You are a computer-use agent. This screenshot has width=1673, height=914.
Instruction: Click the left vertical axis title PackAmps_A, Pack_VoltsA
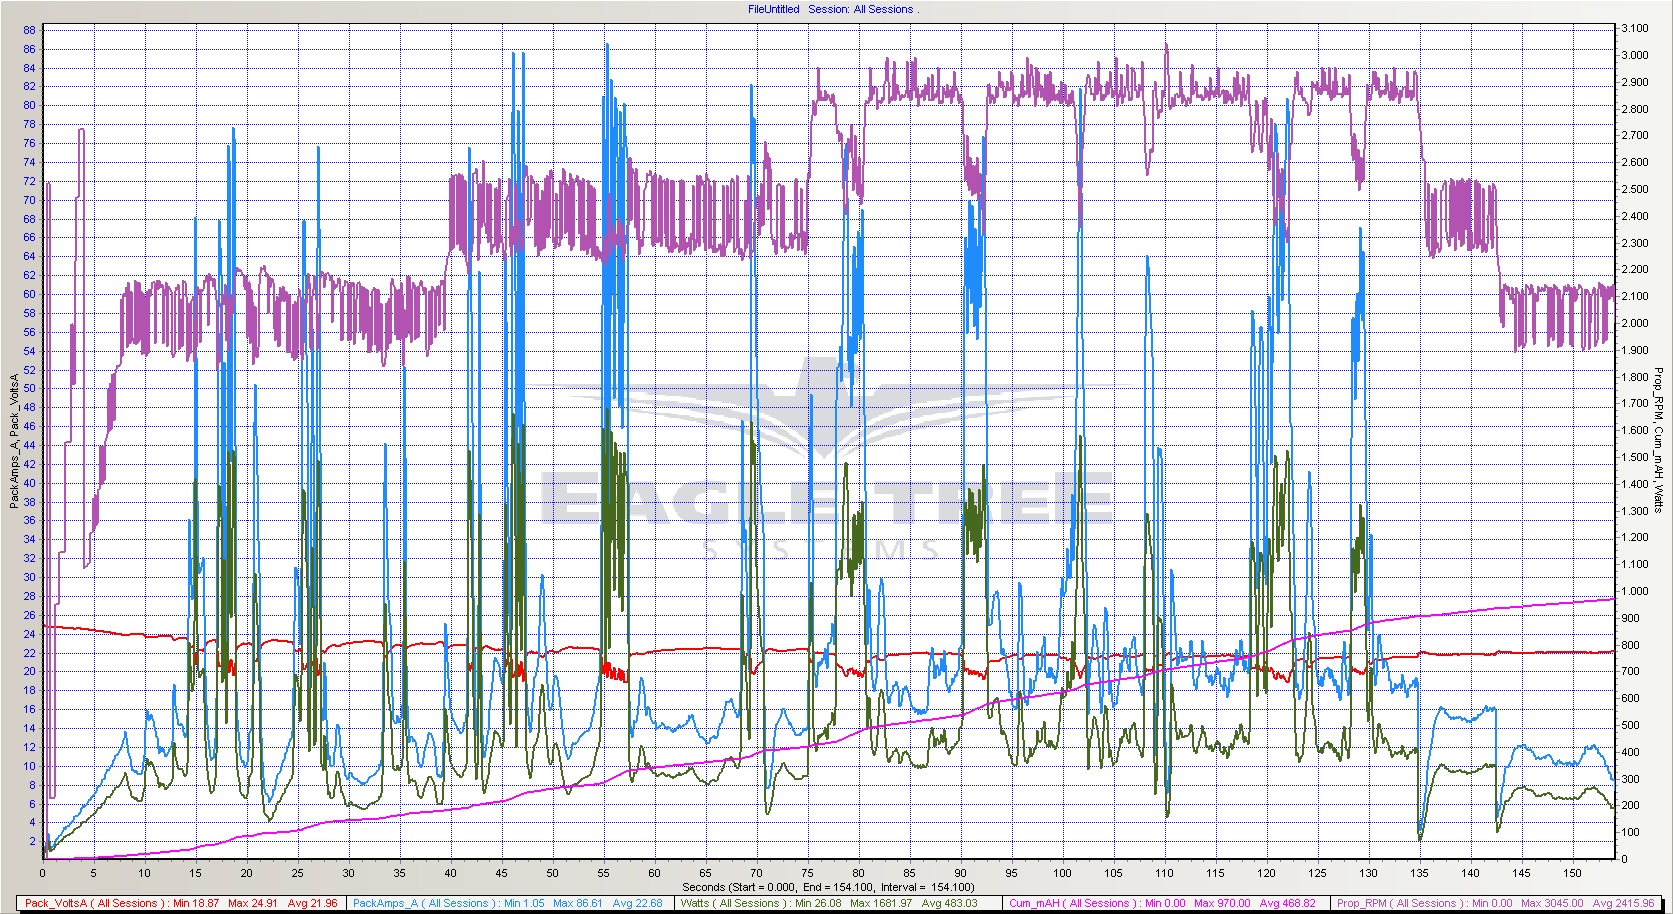tap(14, 441)
